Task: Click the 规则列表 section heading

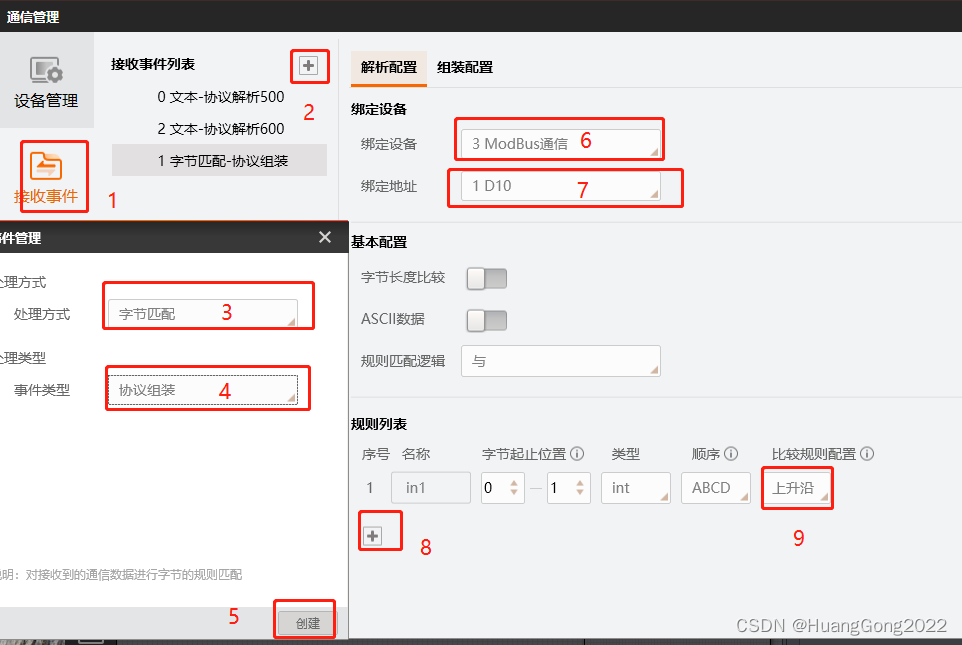Action: click(379, 424)
